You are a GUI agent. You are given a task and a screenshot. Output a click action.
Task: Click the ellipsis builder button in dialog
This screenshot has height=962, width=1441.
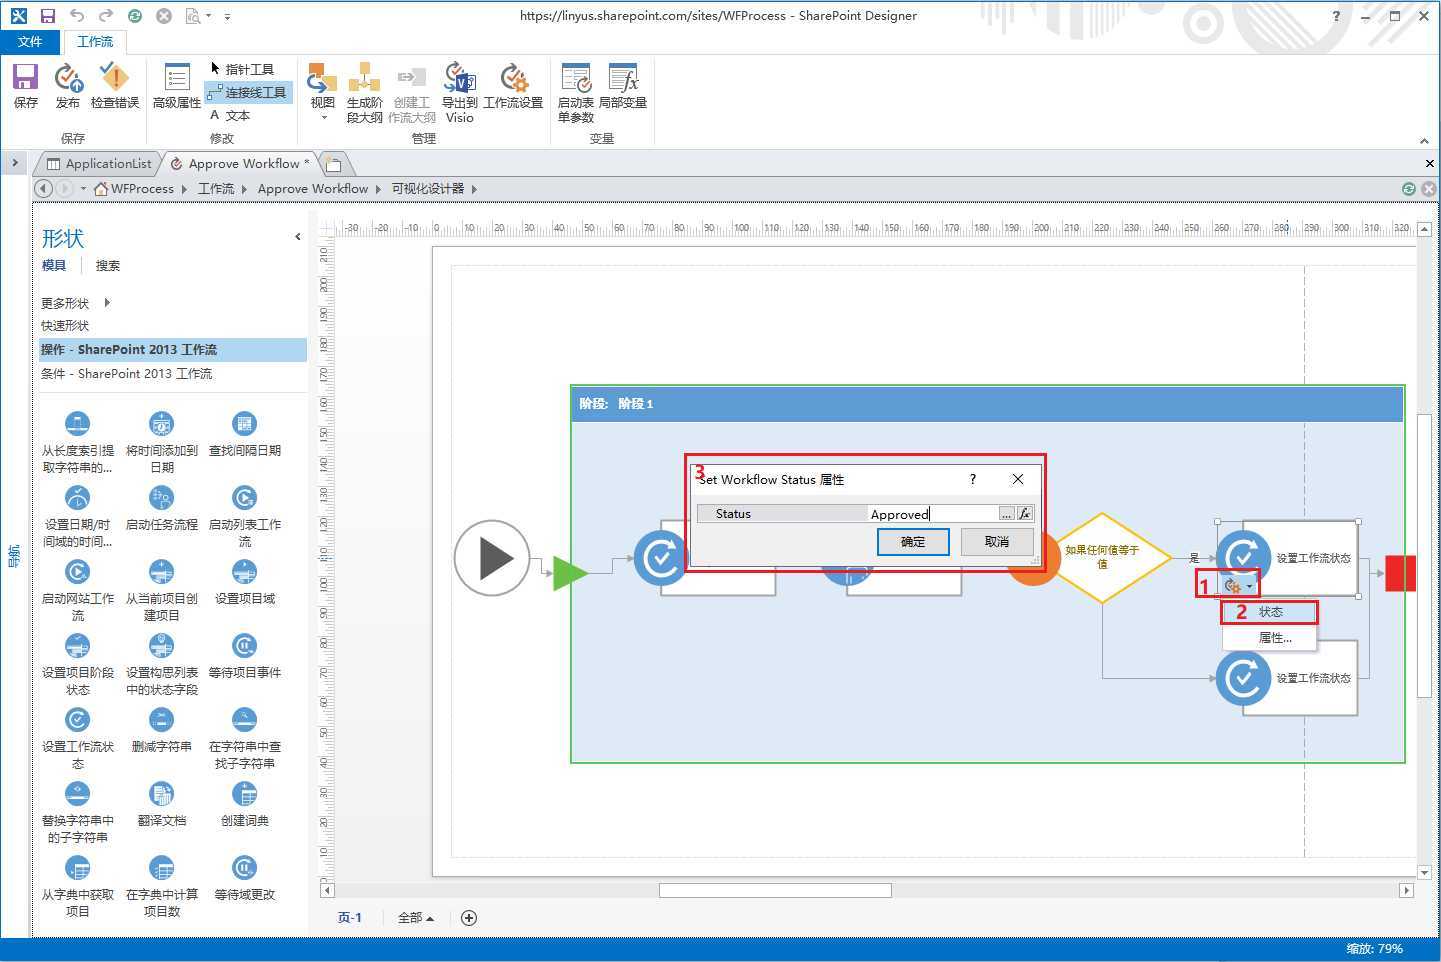click(1006, 514)
